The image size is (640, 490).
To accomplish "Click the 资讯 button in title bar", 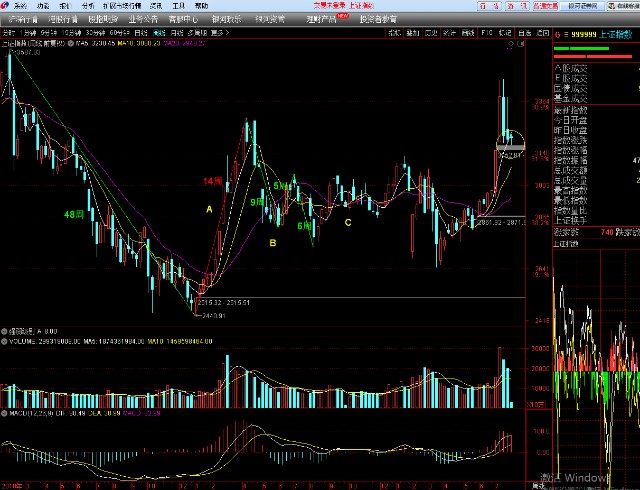I will (517, 6).
